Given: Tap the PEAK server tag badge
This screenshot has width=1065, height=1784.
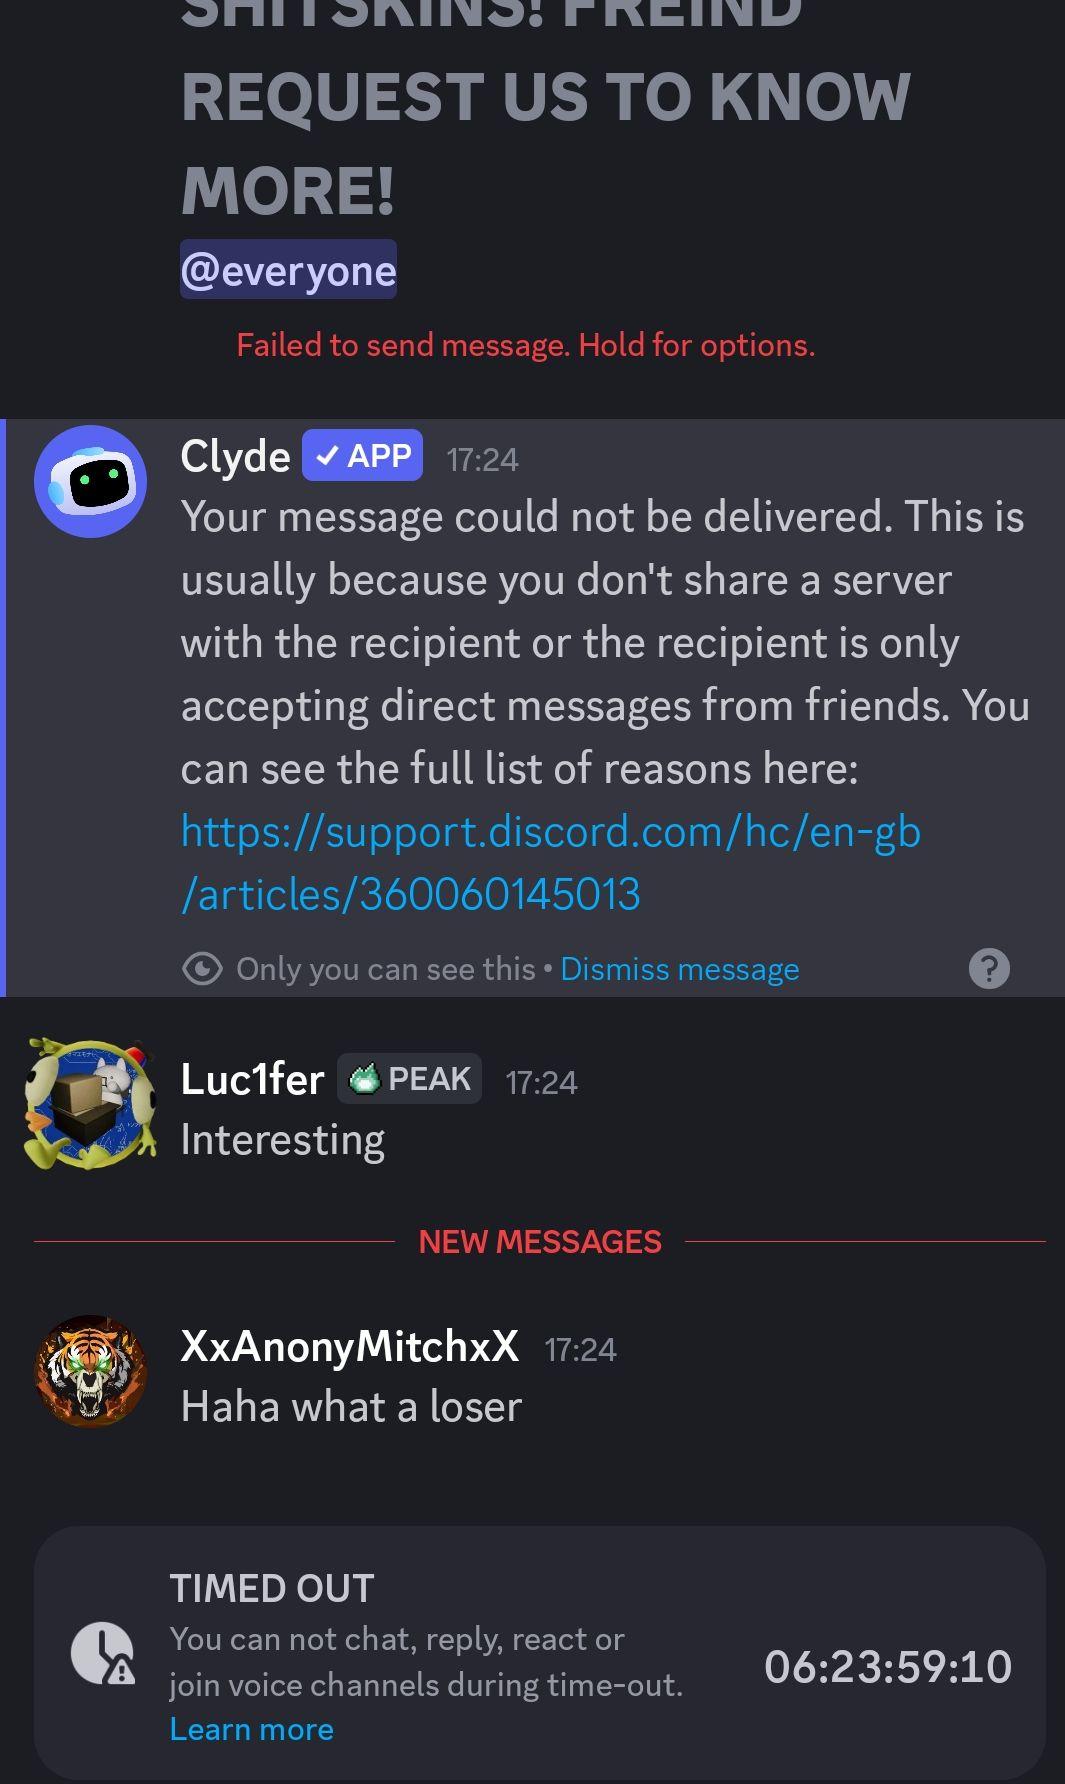Looking at the screenshot, I should coord(409,1079).
